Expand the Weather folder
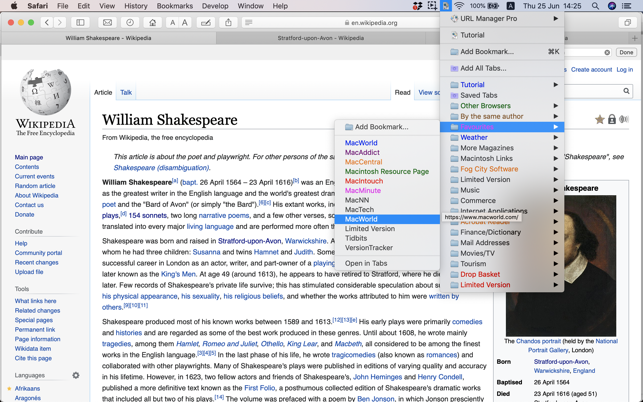This screenshot has width=643, height=402. pyautogui.click(x=502, y=137)
